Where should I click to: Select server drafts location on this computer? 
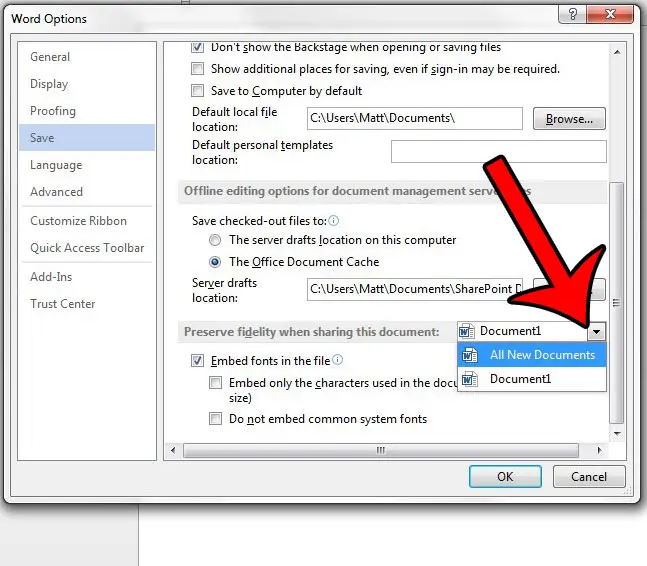(x=215, y=240)
